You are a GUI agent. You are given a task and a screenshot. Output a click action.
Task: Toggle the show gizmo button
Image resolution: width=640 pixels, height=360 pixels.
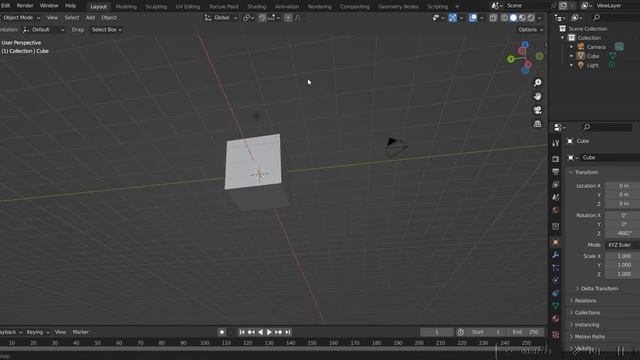pos(452,18)
